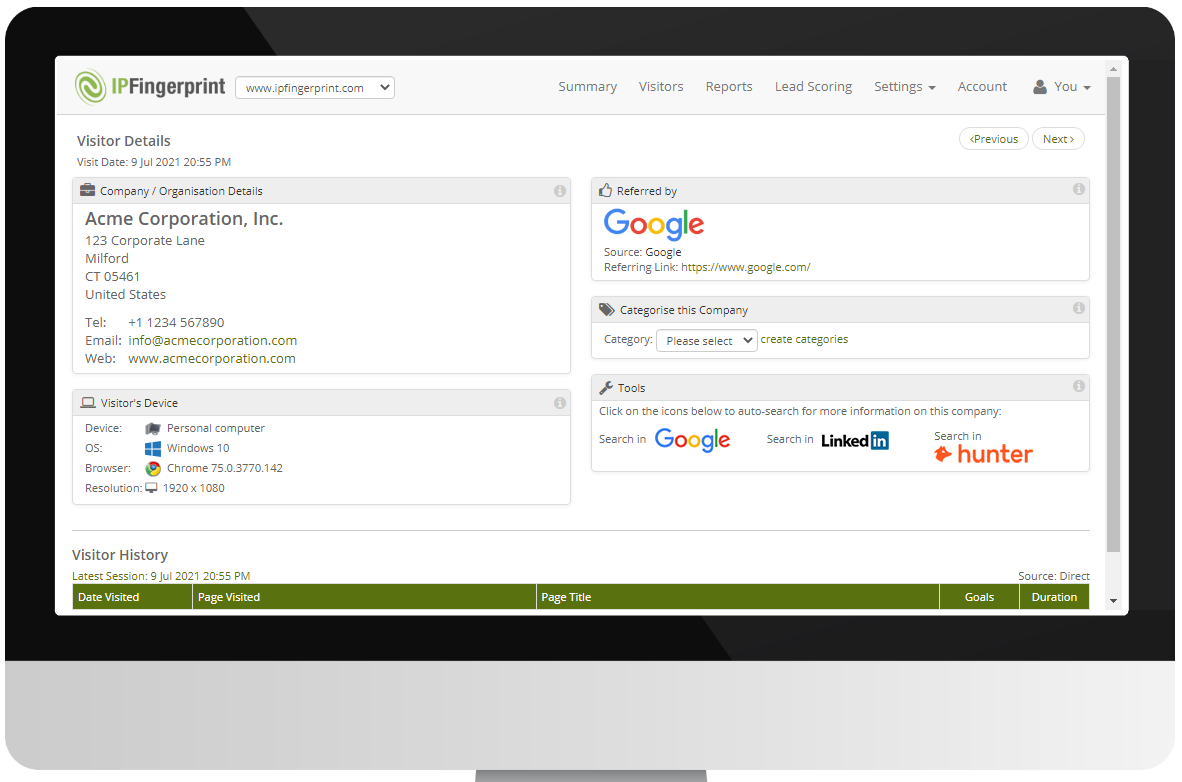Viewport: 1182px width, 782px height.
Task: Open web link www.acmecorporation.com
Action: click(x=212, y=359)
